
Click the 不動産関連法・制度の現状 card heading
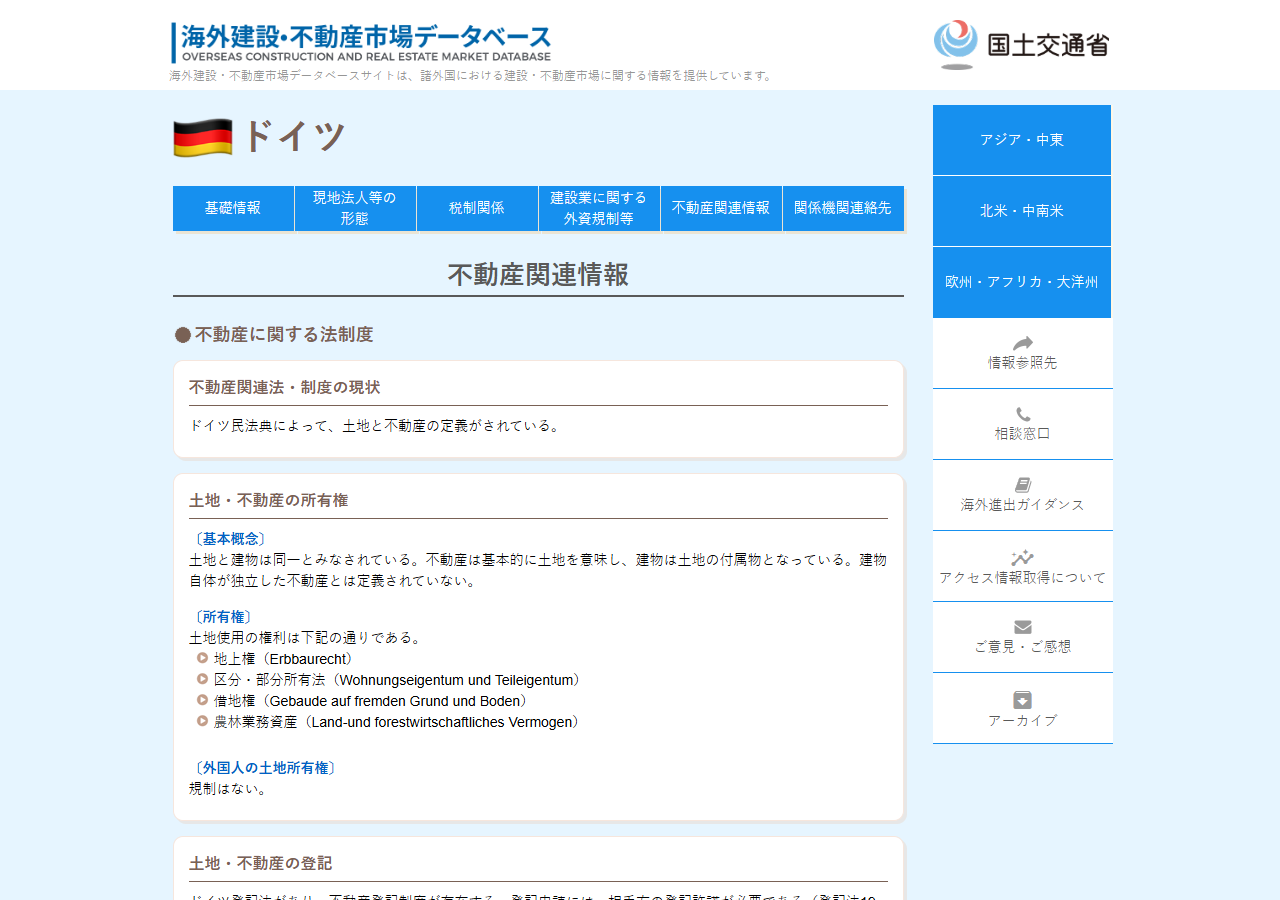coord(285,387)
